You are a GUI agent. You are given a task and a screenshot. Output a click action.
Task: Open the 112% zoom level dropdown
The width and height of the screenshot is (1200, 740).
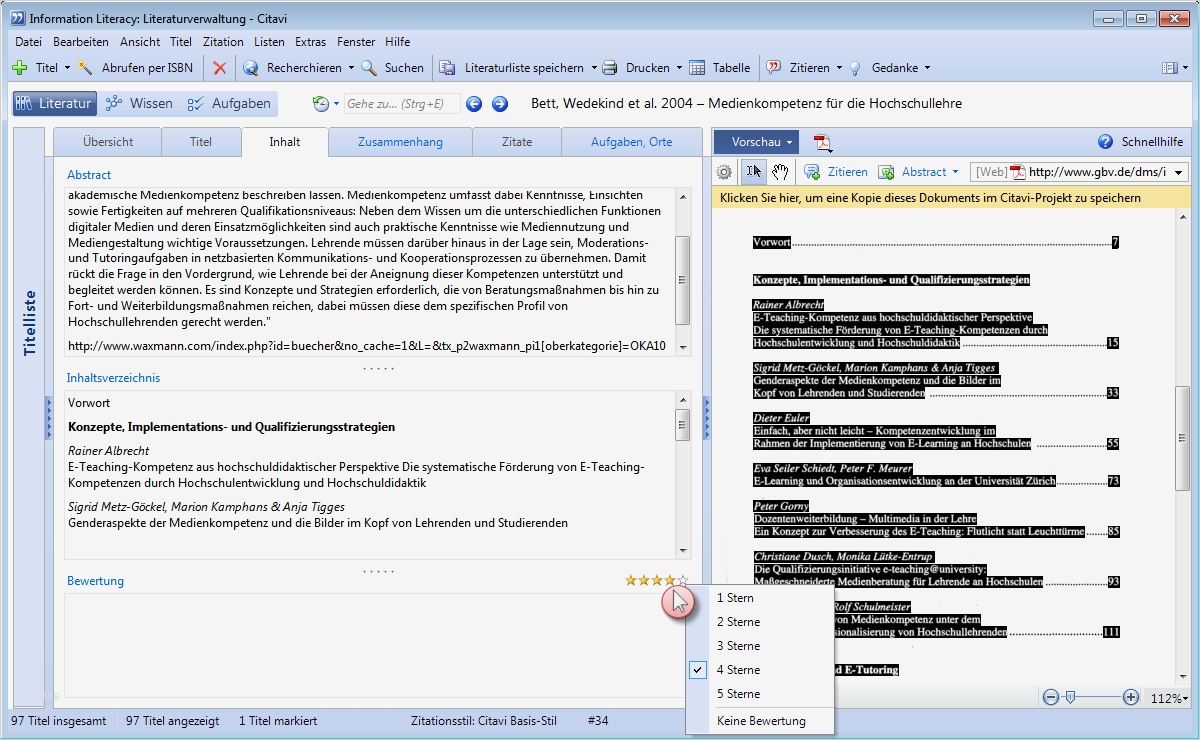coord(1169,698)
